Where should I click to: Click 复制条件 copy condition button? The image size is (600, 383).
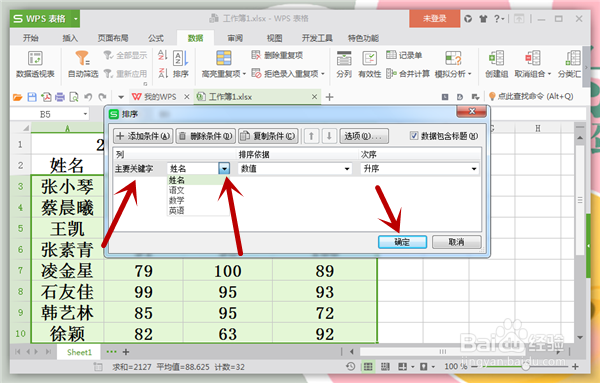pos(268,136)
